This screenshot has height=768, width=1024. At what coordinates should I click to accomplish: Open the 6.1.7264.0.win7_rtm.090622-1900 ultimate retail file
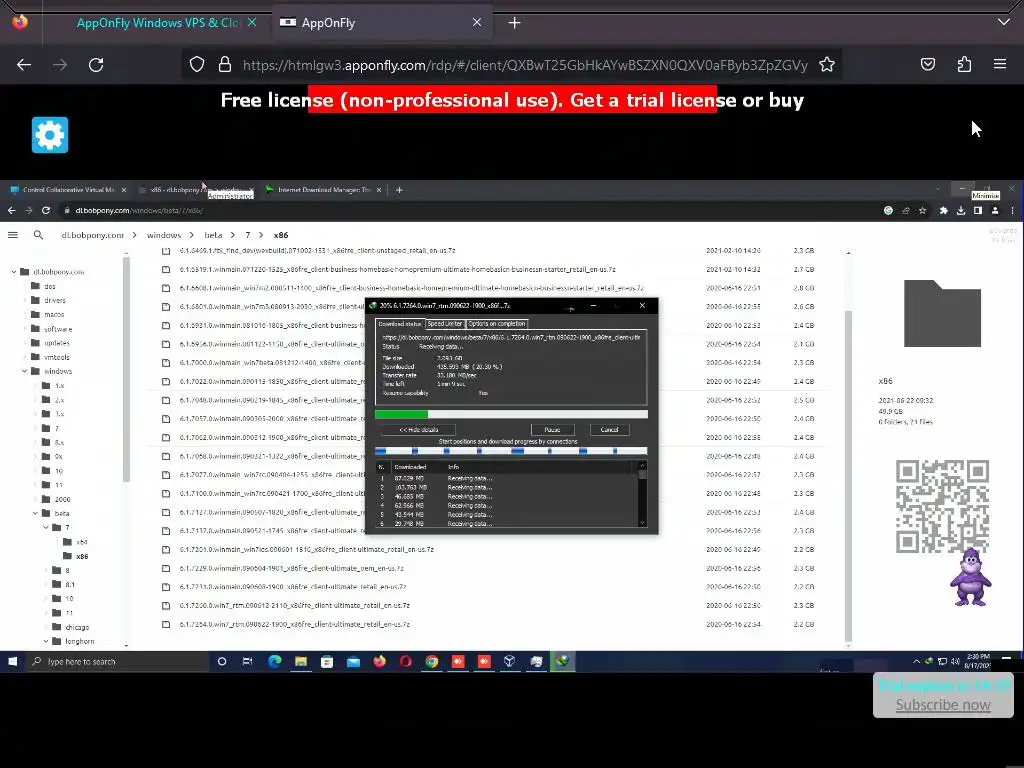295,624
